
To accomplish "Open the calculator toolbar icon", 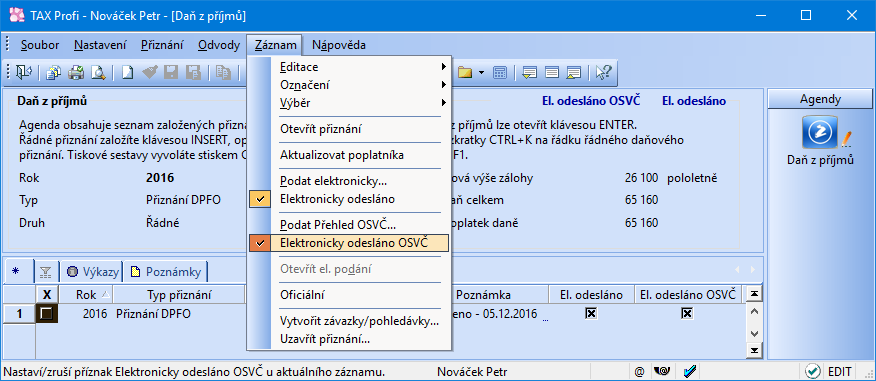I will (x=500, y=72).
